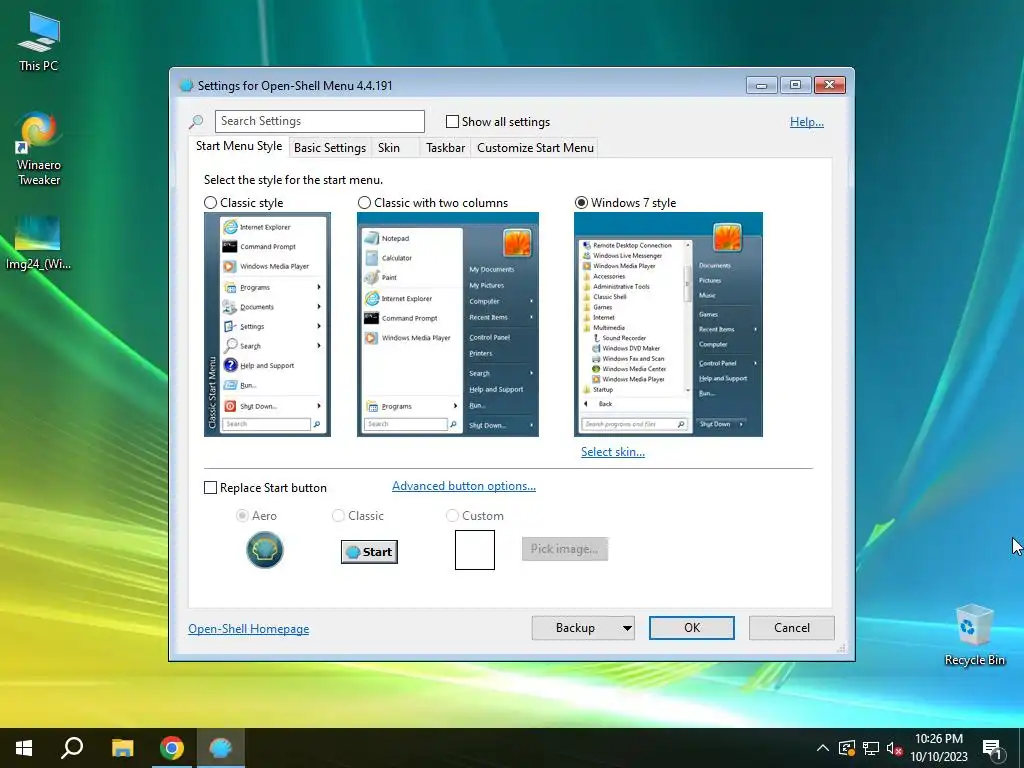This screenshot has height=768, width=1024.
Task: Click into the Search Settings field
Action: pyautogui.click(x=319, y=121)
